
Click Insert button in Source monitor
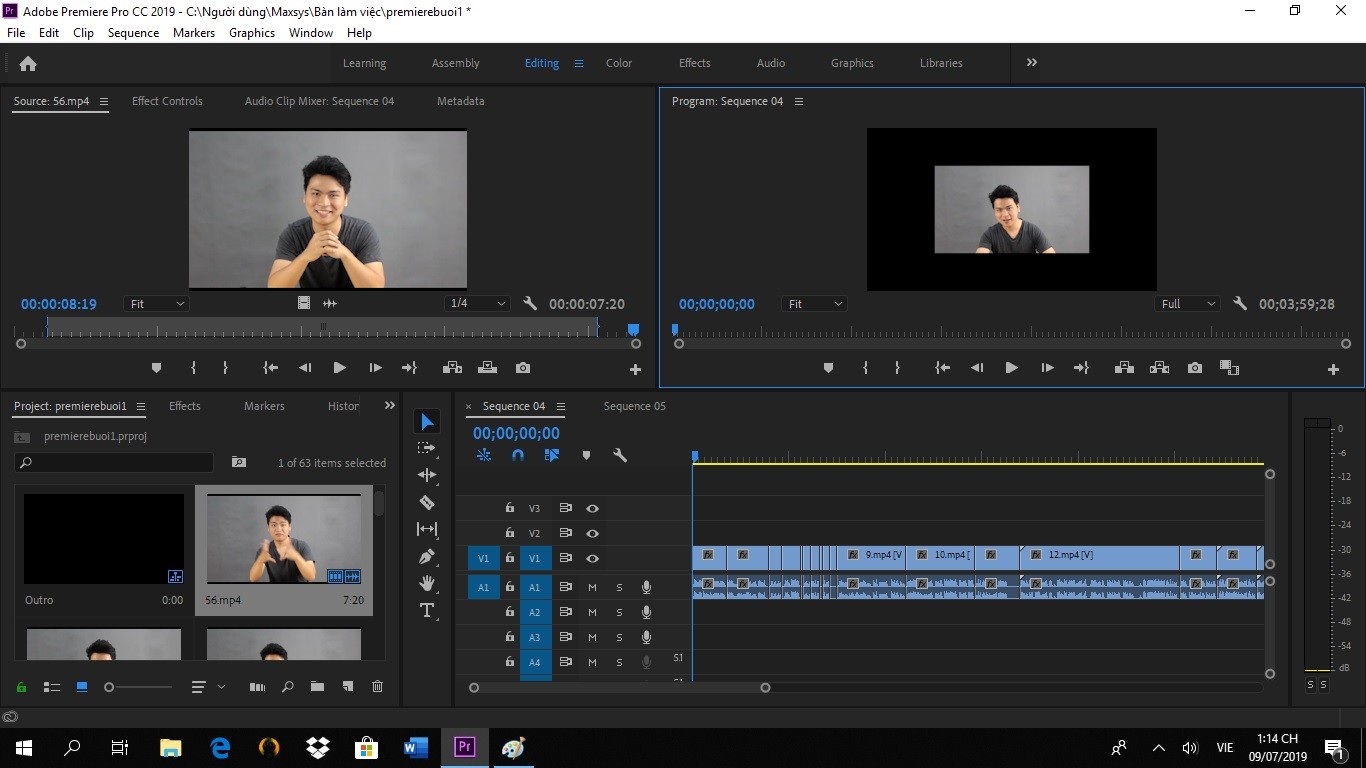point(452,368)
